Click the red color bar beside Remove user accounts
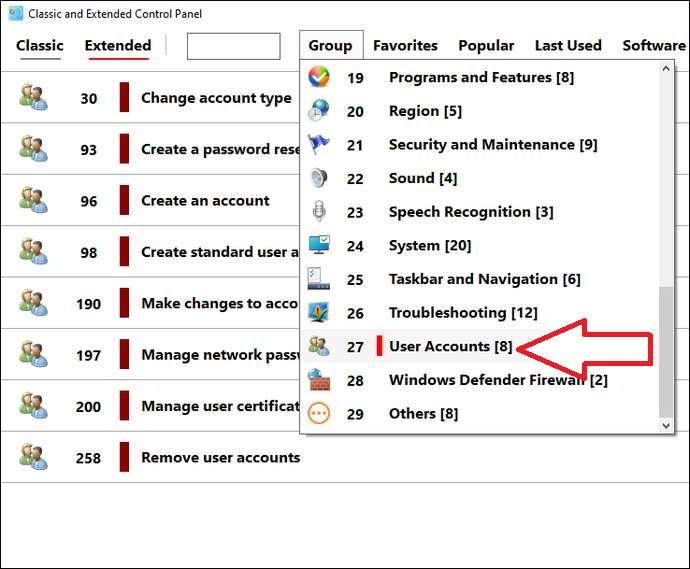Screen dimensions: 690x569 coord(125,457)
